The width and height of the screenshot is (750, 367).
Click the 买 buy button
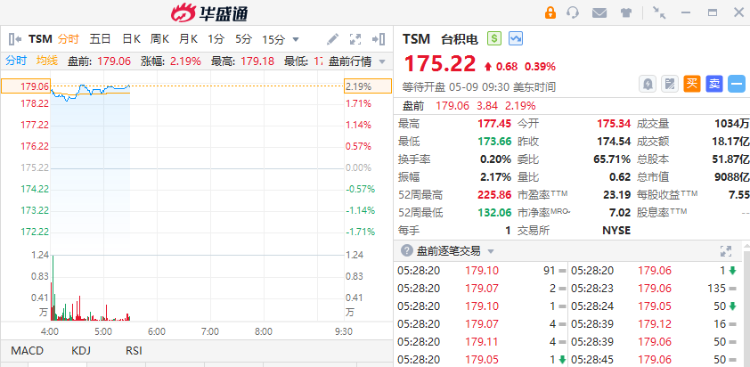pyautogui.click(x=692, y=84)
